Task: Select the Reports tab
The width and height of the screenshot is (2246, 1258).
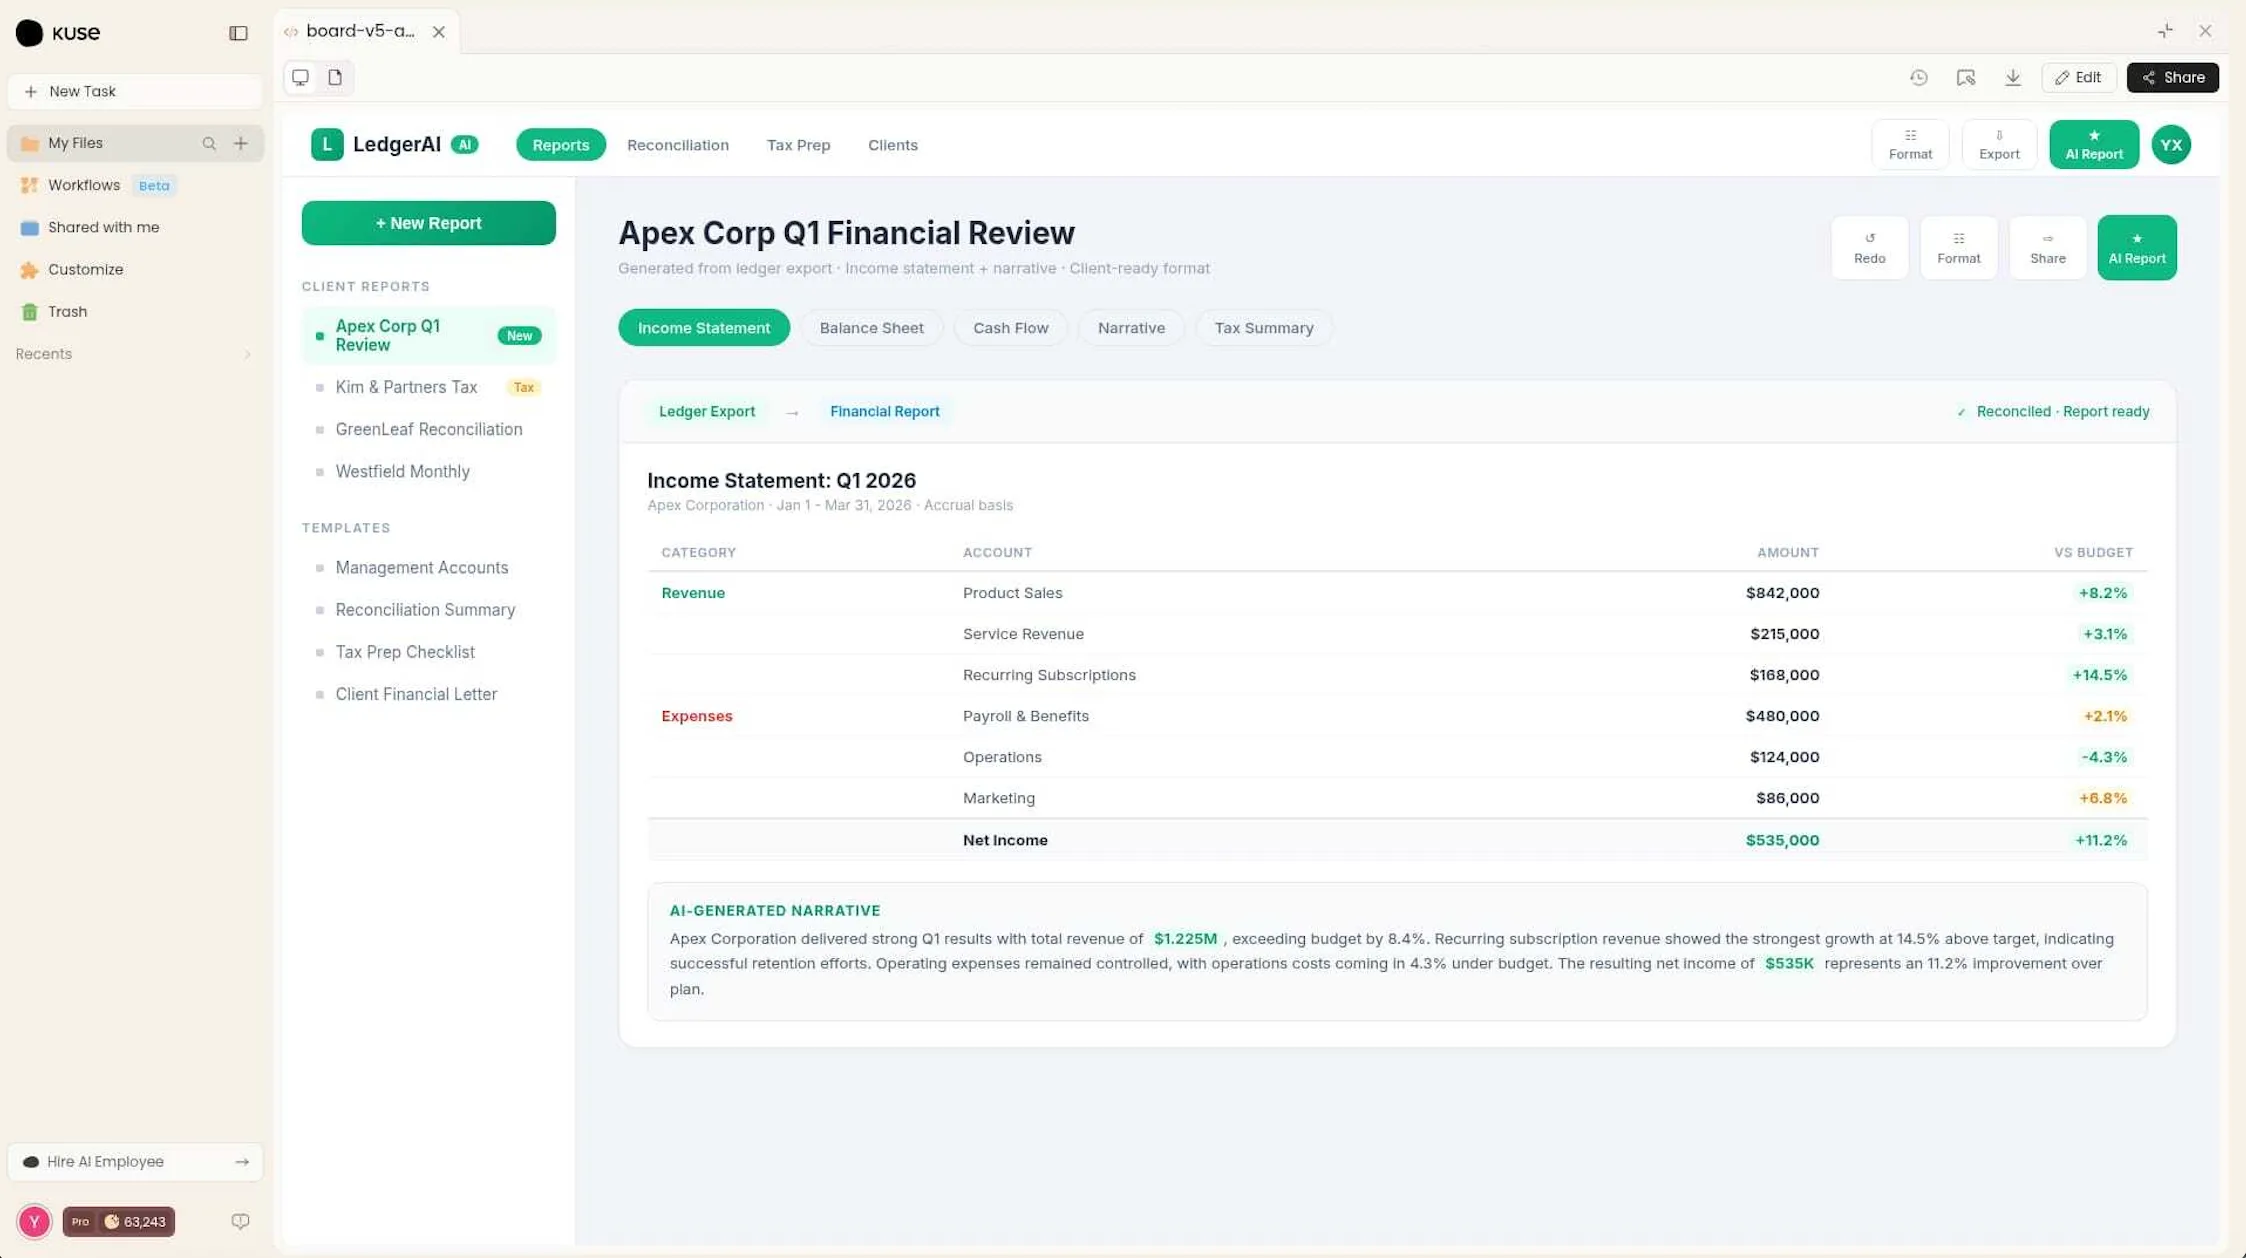Action: (x=561, y=145)
